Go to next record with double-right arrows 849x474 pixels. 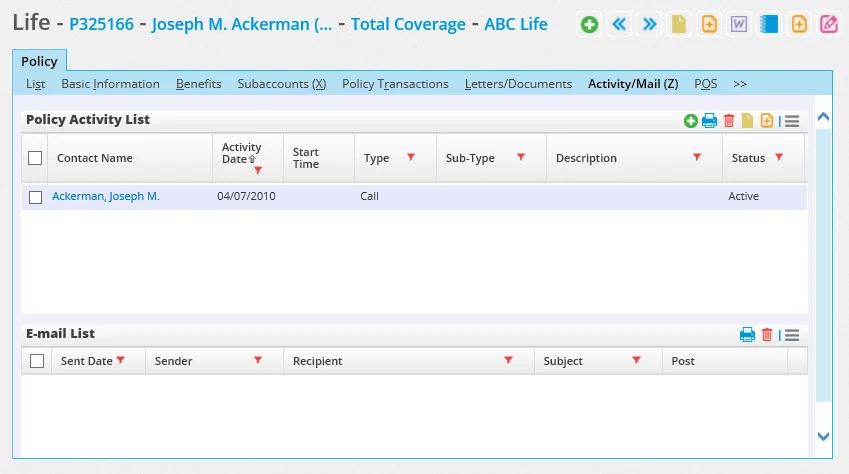point(650,25)
